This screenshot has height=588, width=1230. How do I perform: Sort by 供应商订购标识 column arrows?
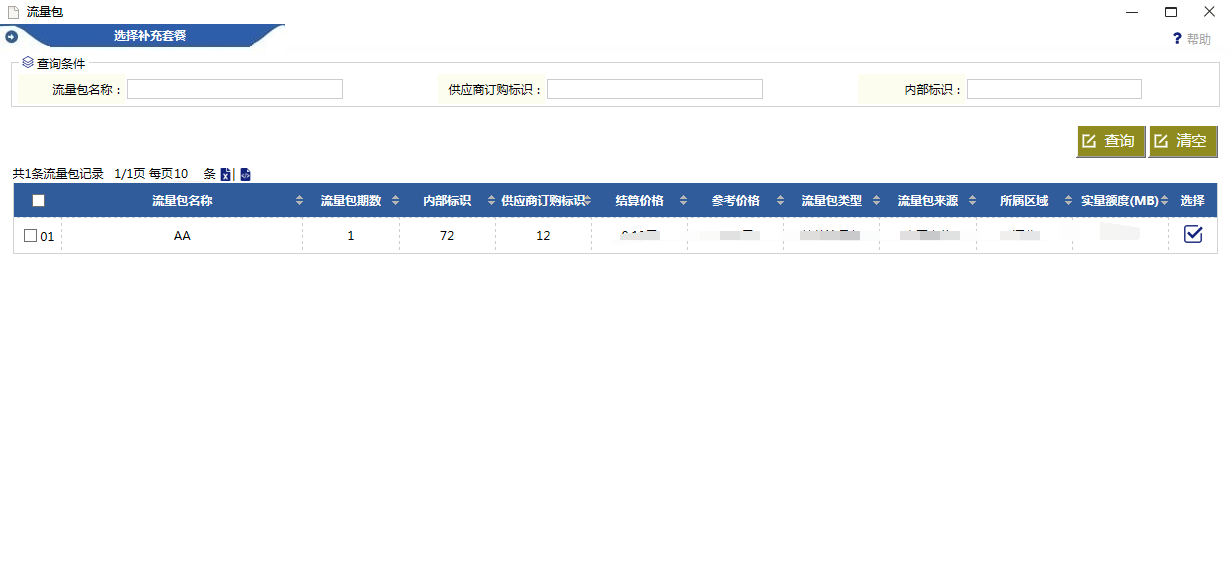pyautogui.click(x=588, y=201)
